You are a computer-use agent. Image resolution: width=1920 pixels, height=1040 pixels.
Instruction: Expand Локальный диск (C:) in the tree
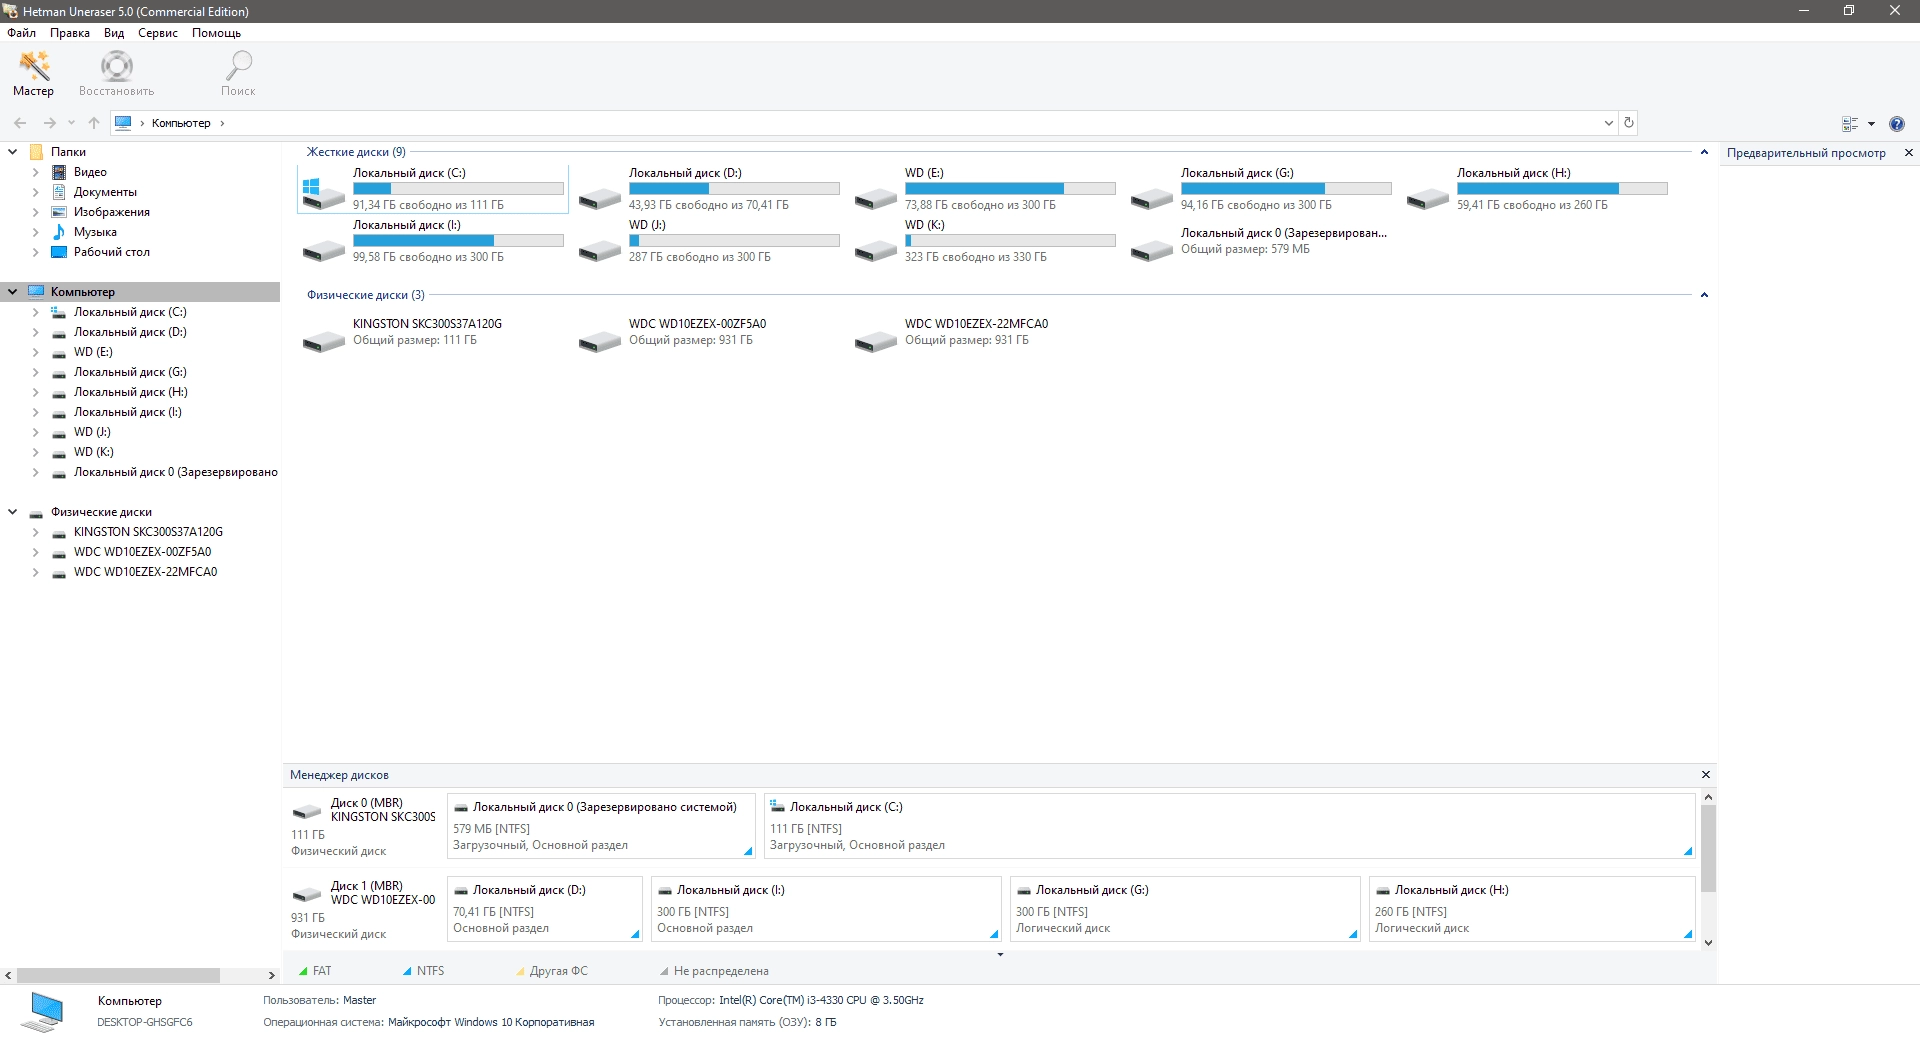tap(36, 312)
